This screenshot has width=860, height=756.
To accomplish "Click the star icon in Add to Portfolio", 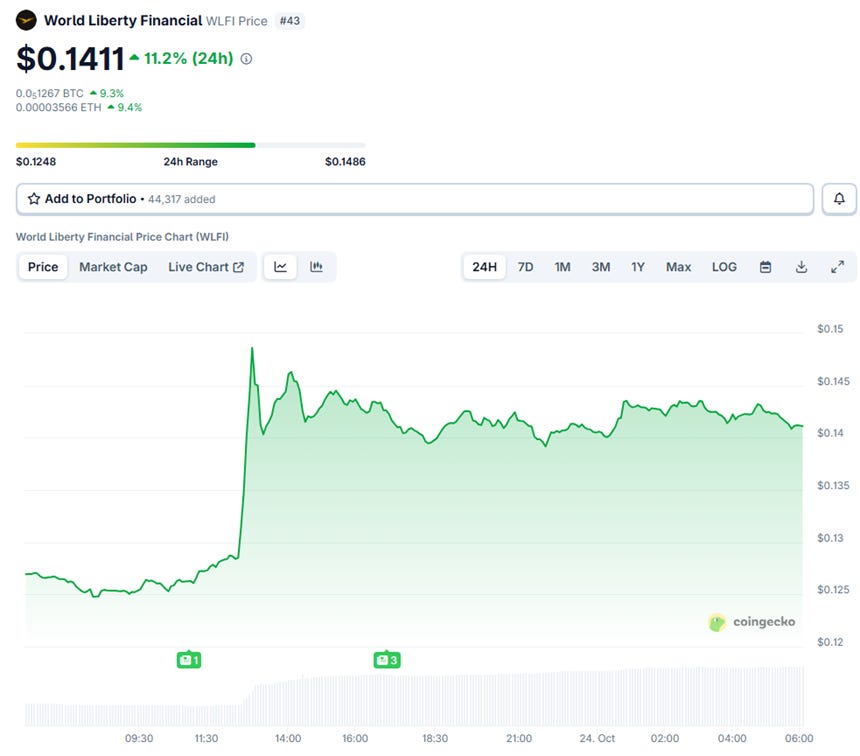I will click(34, 199).
